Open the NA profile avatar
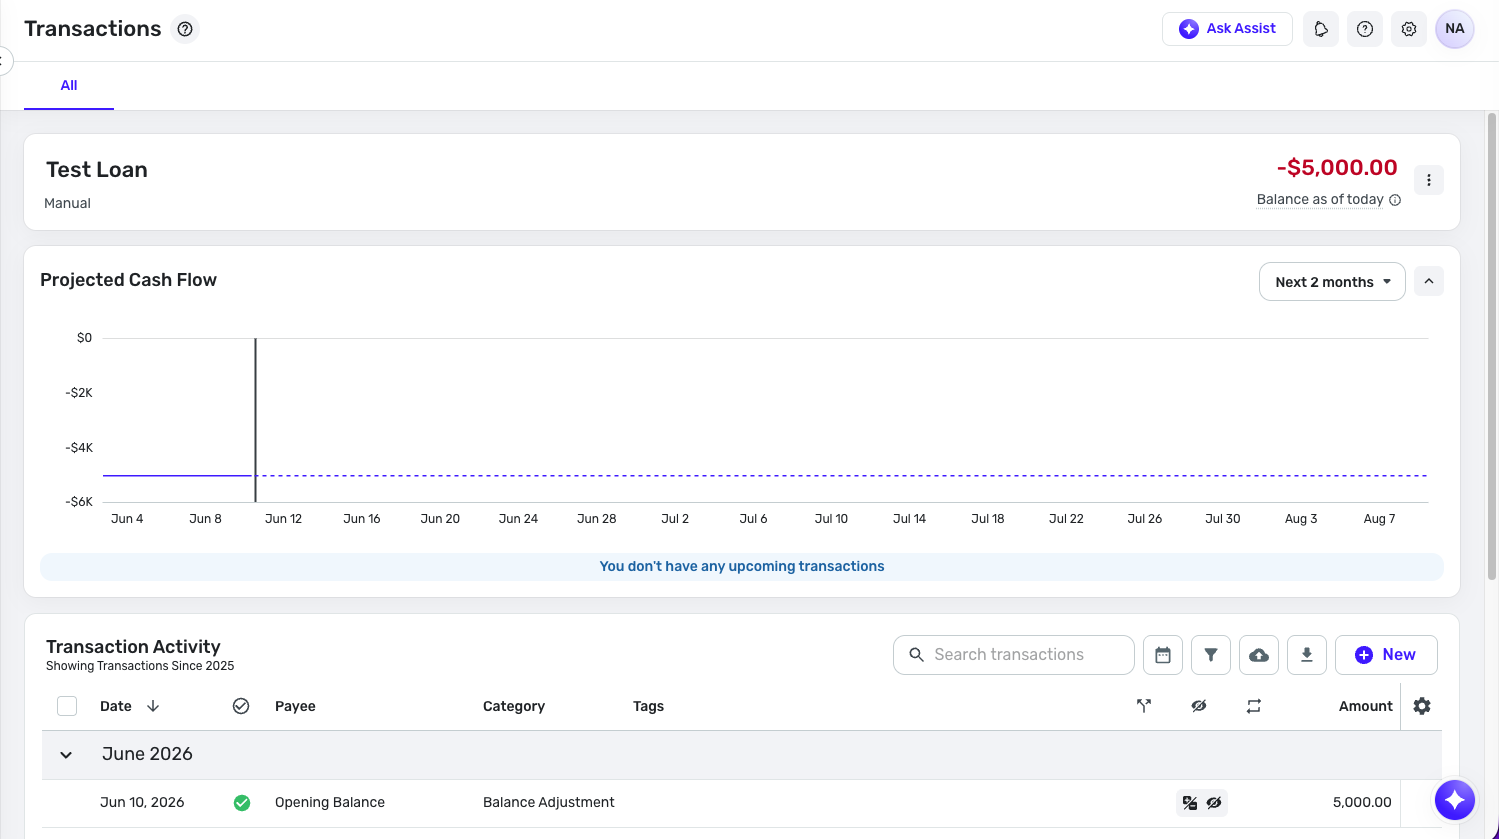Image resolution: width=1499 pixels, height=839 pixels. (1455, 29)
